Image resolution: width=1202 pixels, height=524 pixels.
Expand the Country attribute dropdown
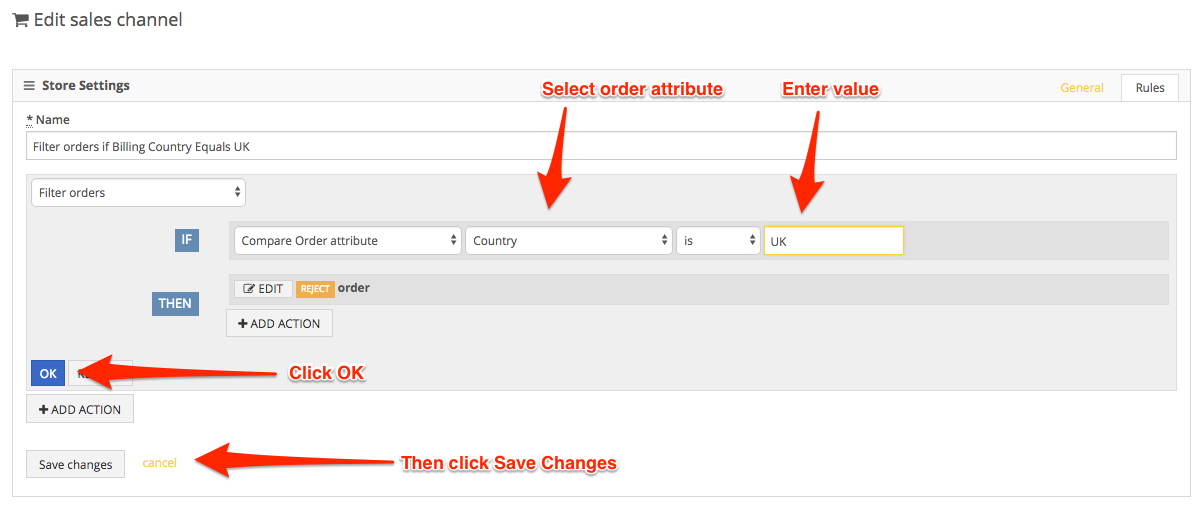[x=568, y=240]
